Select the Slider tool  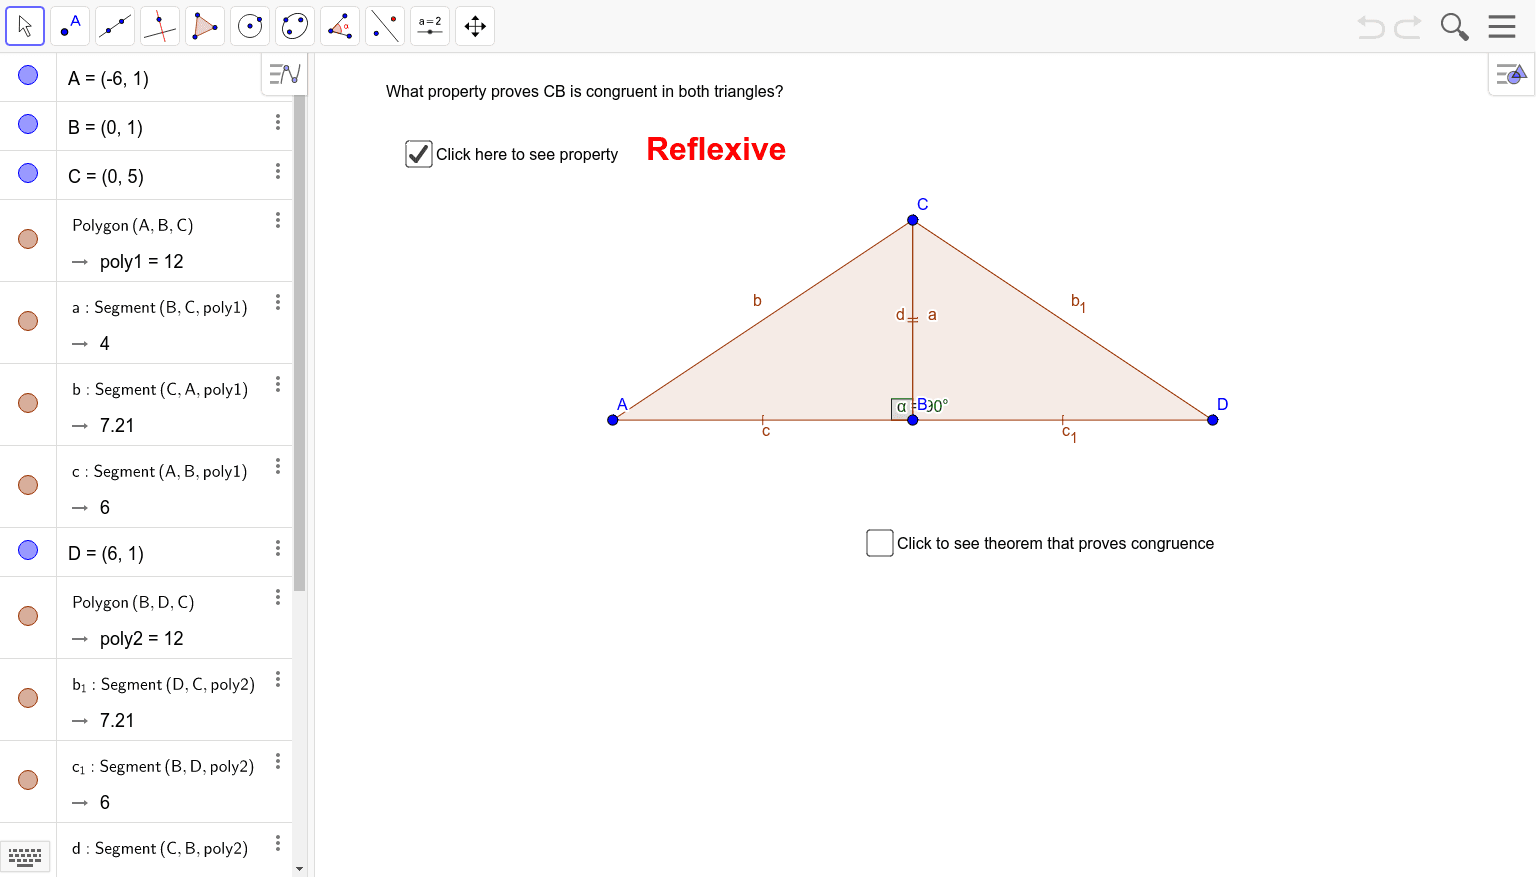tap(429, 25)
